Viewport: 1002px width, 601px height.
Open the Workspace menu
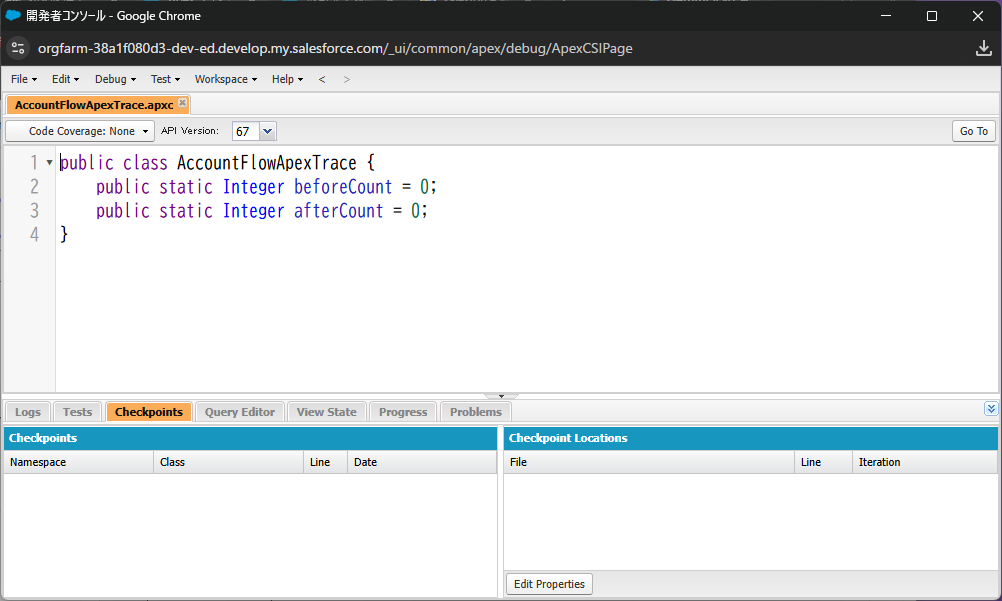click(226, 79)
